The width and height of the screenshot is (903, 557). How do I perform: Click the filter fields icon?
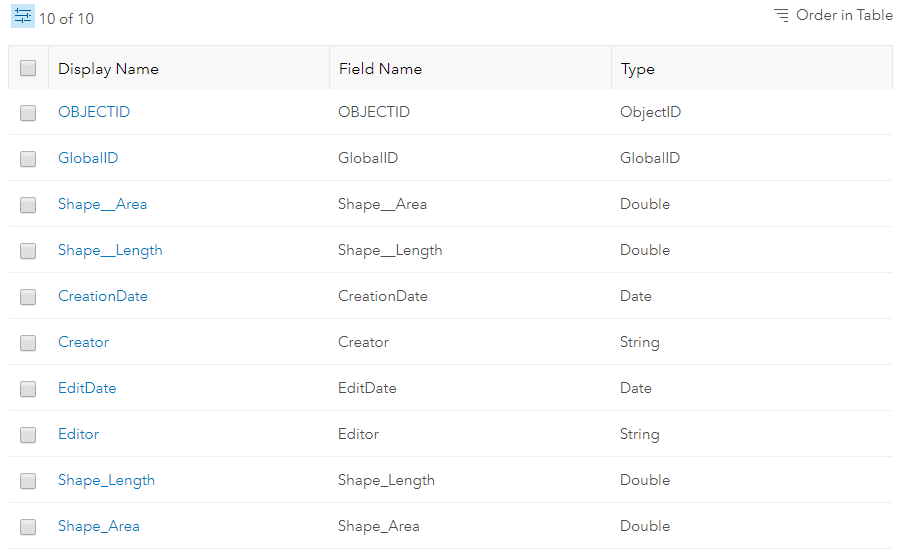pyautogui.click(x=23, y=16)
